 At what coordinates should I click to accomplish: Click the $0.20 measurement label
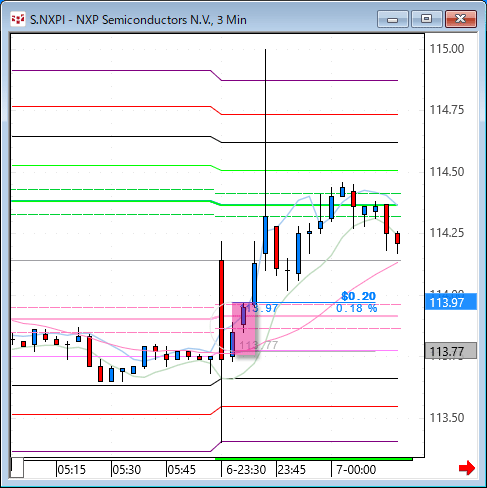[x=358, y=296]
